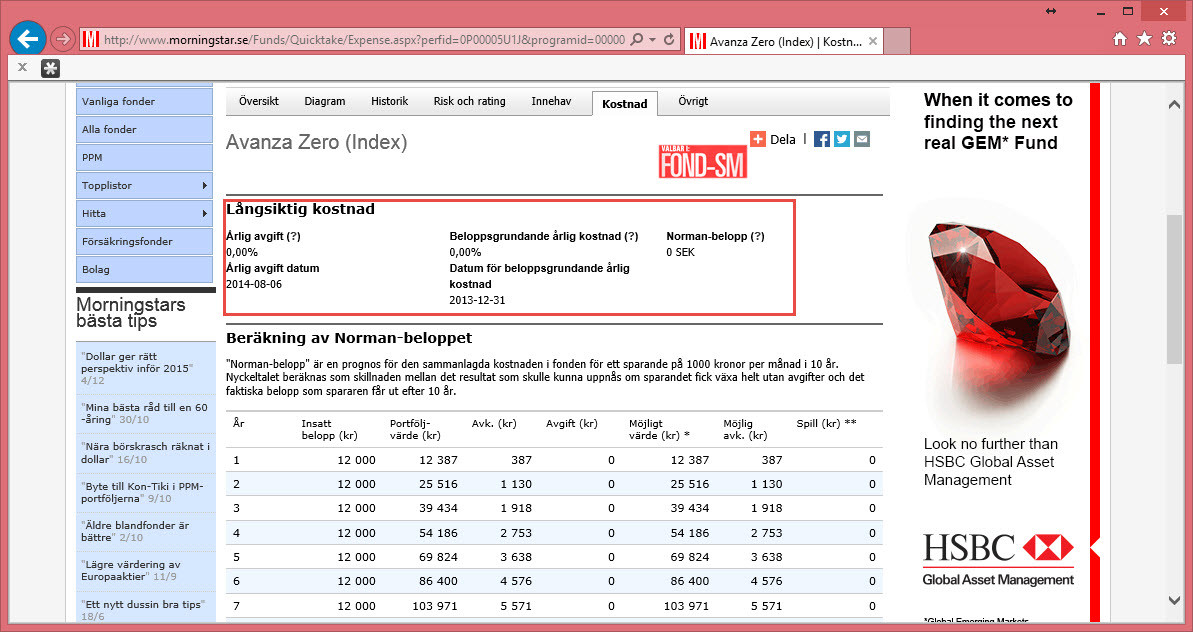
Task: Open the Risk och rating tab
Action: click(469, 102)
